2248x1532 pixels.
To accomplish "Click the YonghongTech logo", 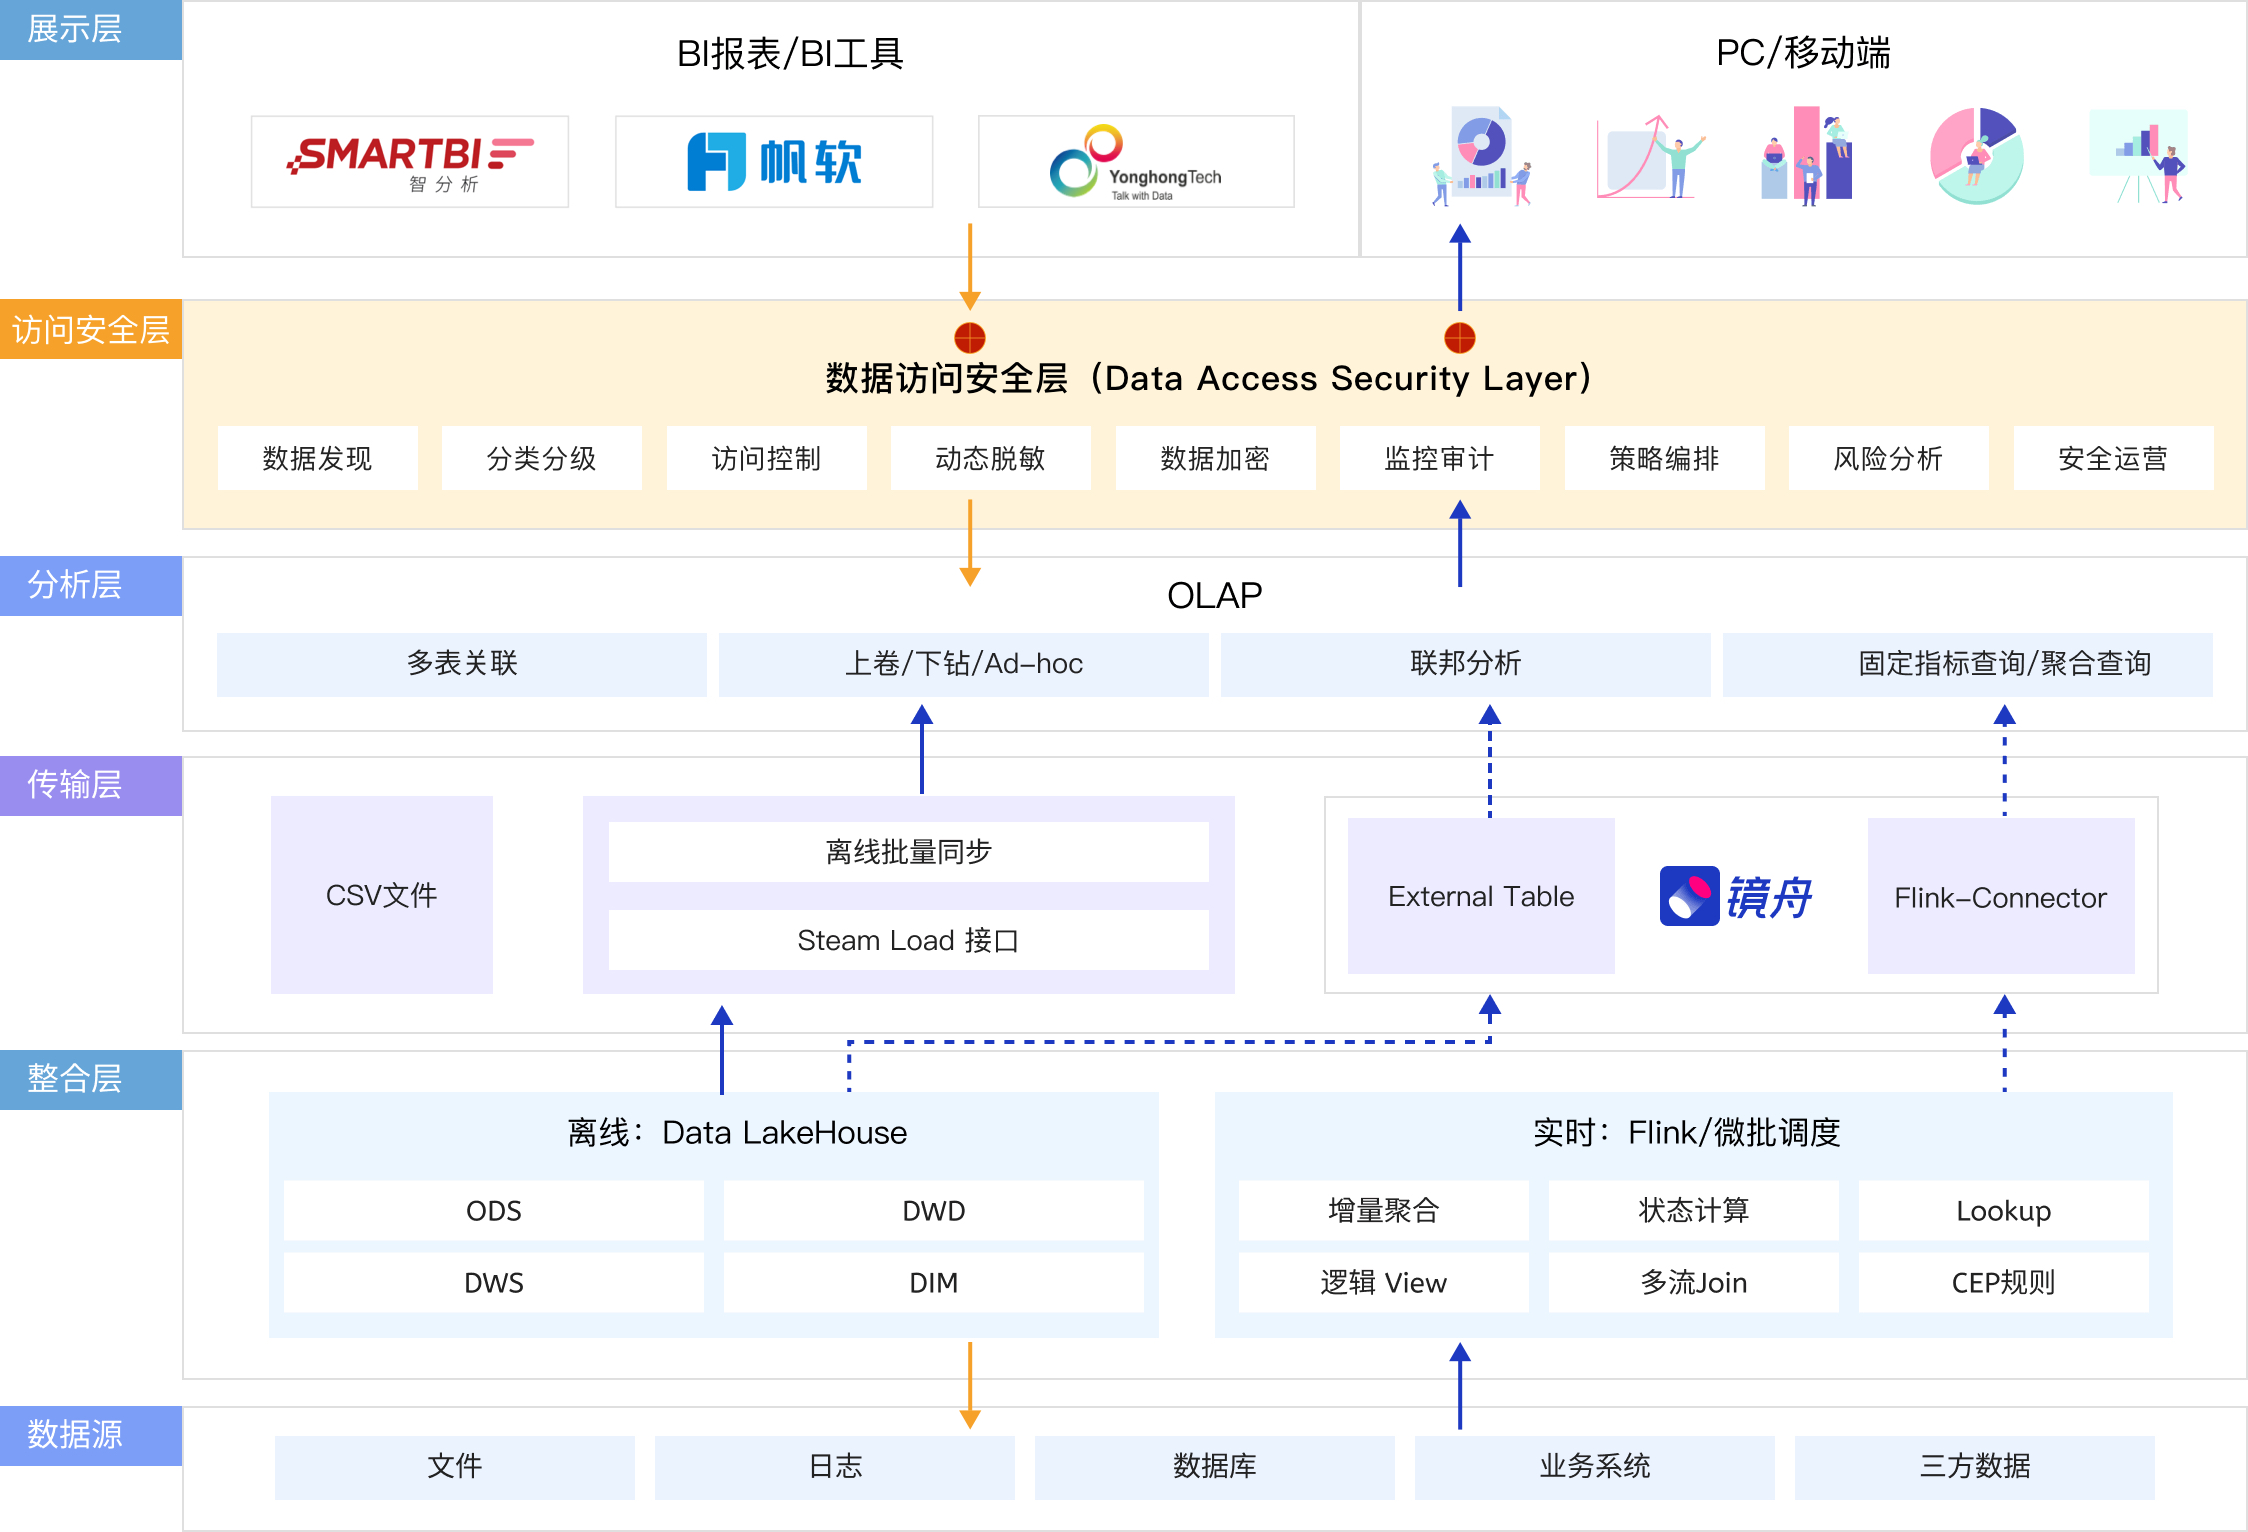I will 1136,161.
